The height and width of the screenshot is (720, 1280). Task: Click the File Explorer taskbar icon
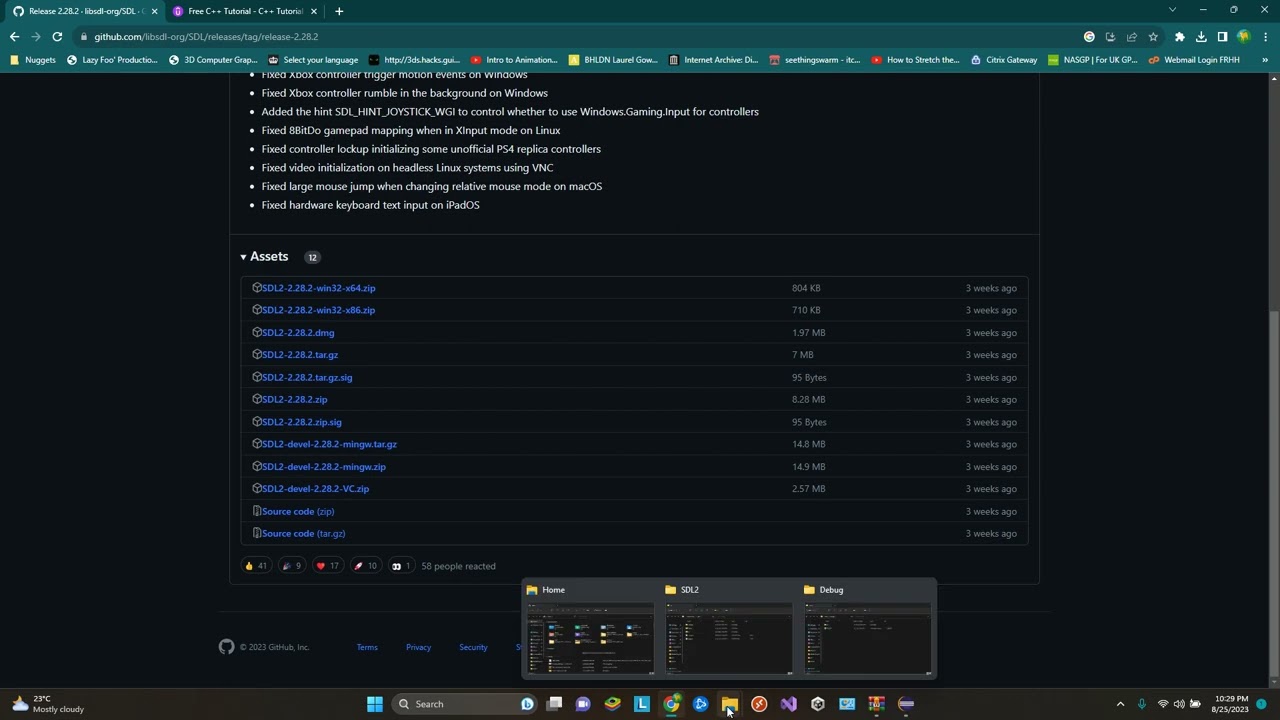(x=730, y=704)
